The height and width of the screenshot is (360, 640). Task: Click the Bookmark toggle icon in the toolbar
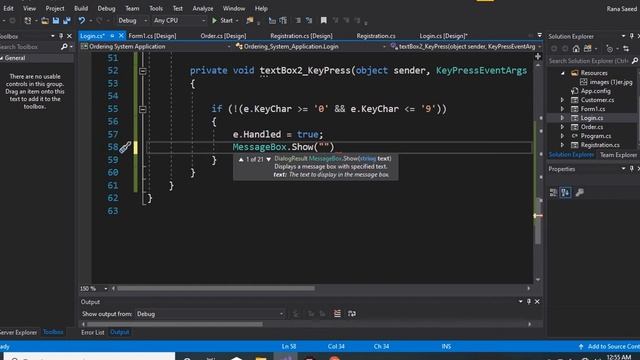(323, 20)
